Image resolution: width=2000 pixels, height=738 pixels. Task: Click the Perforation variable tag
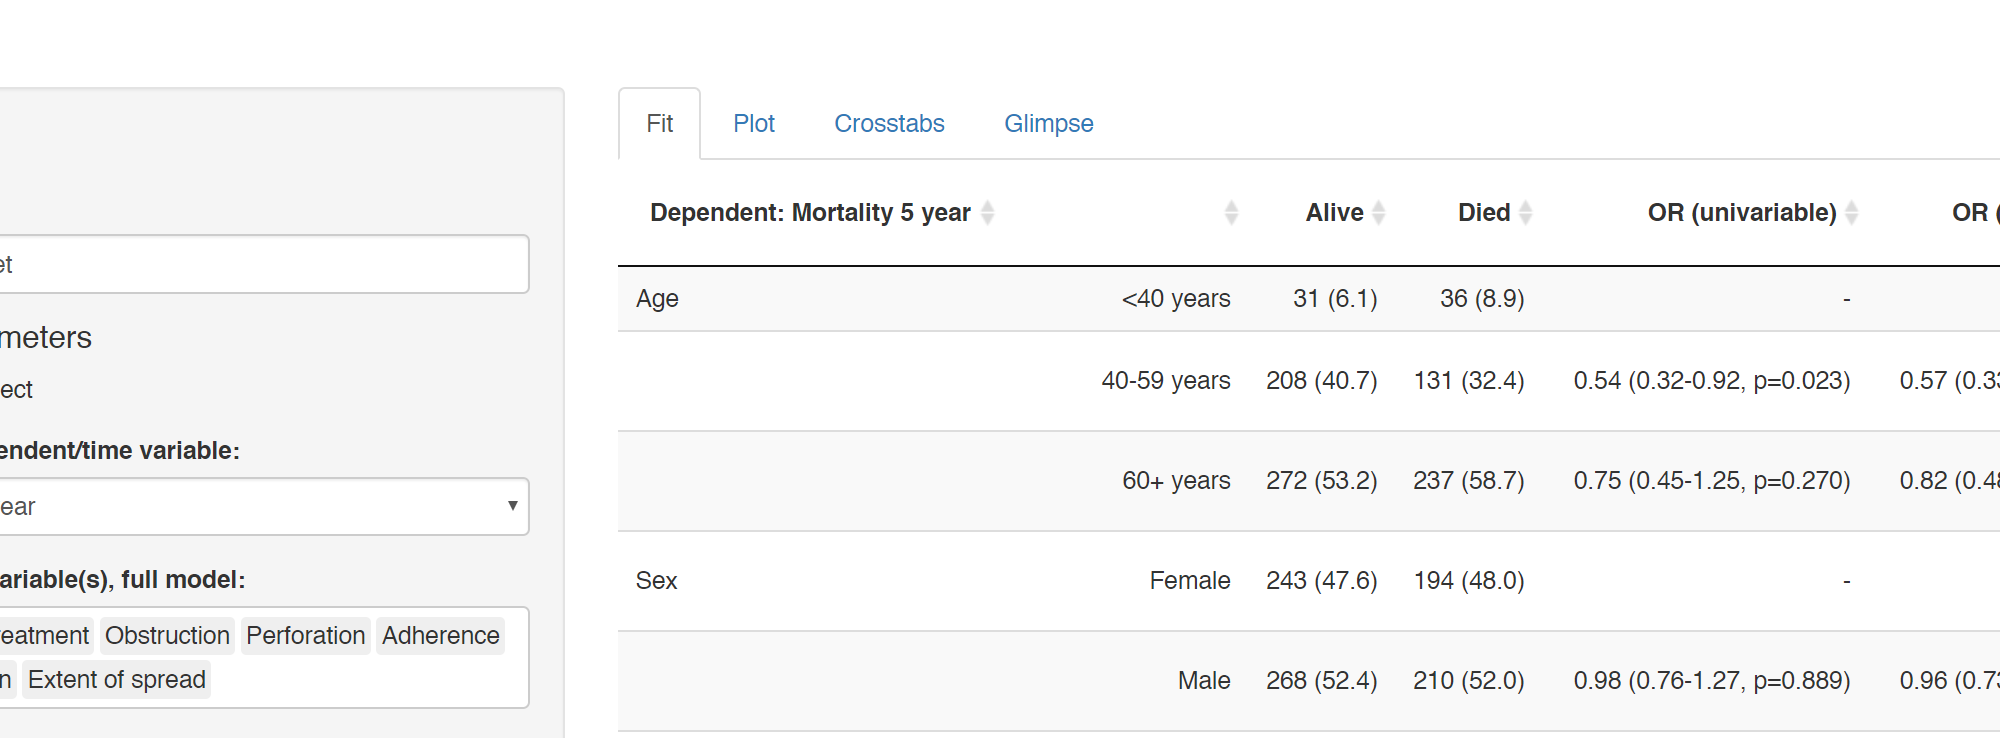[305, 636]
